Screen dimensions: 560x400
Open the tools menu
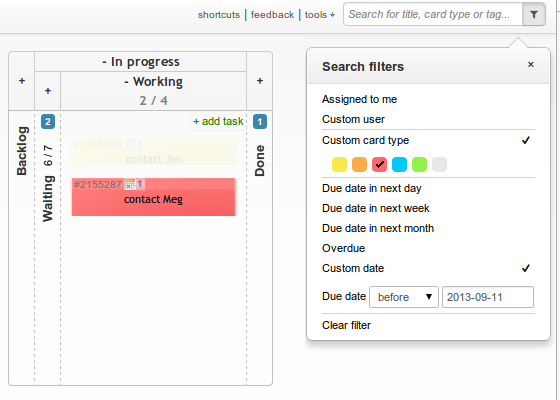pyautogui.click(x=320, y=15)
